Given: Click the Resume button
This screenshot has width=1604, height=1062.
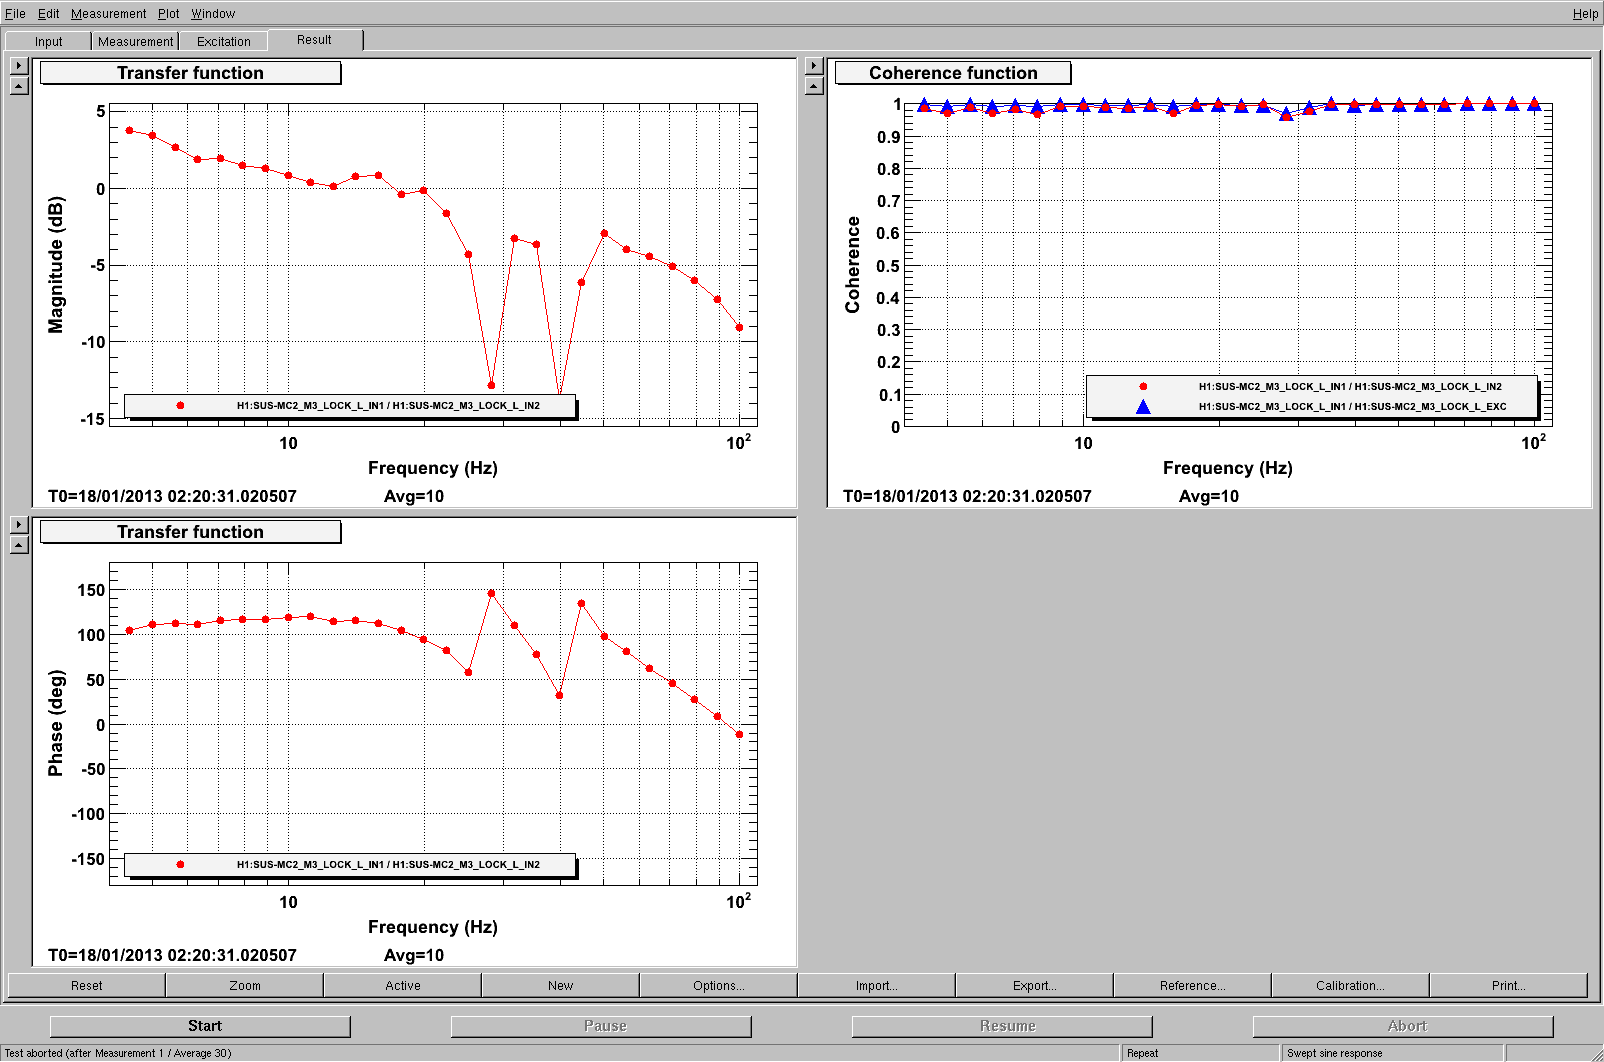Looking at the screenshot, I should 1002,1026.
